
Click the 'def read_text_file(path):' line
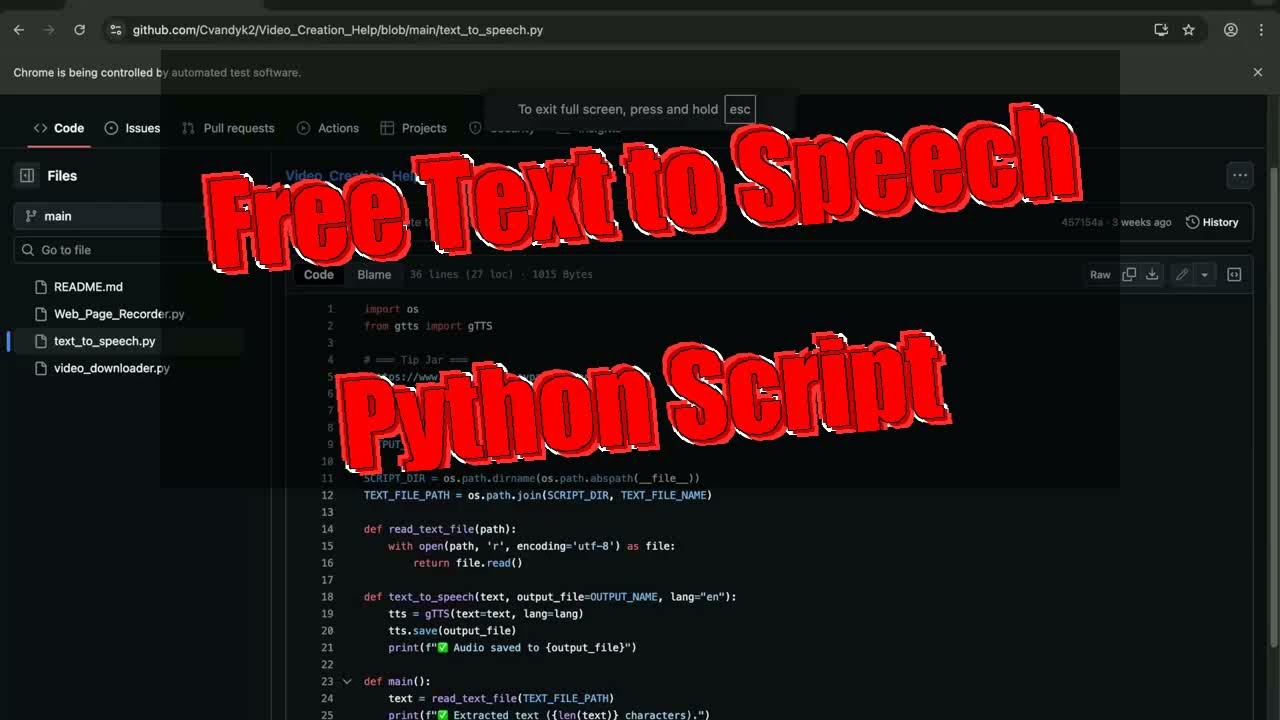pos(440,529)
